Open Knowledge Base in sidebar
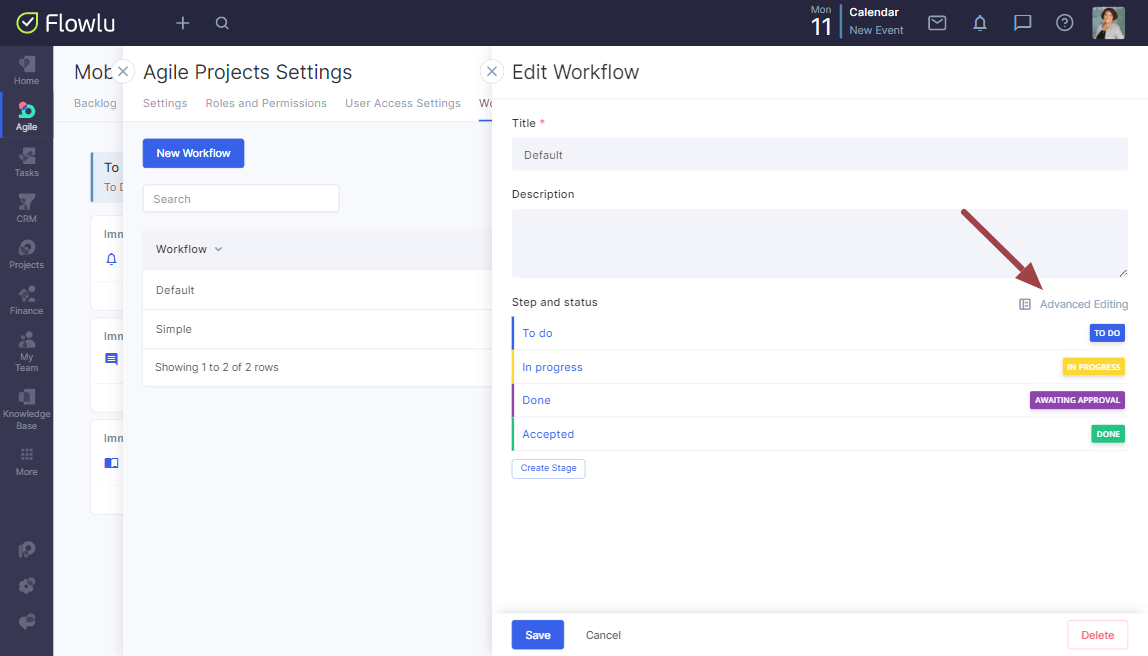1148x656 pixels. 26,408
